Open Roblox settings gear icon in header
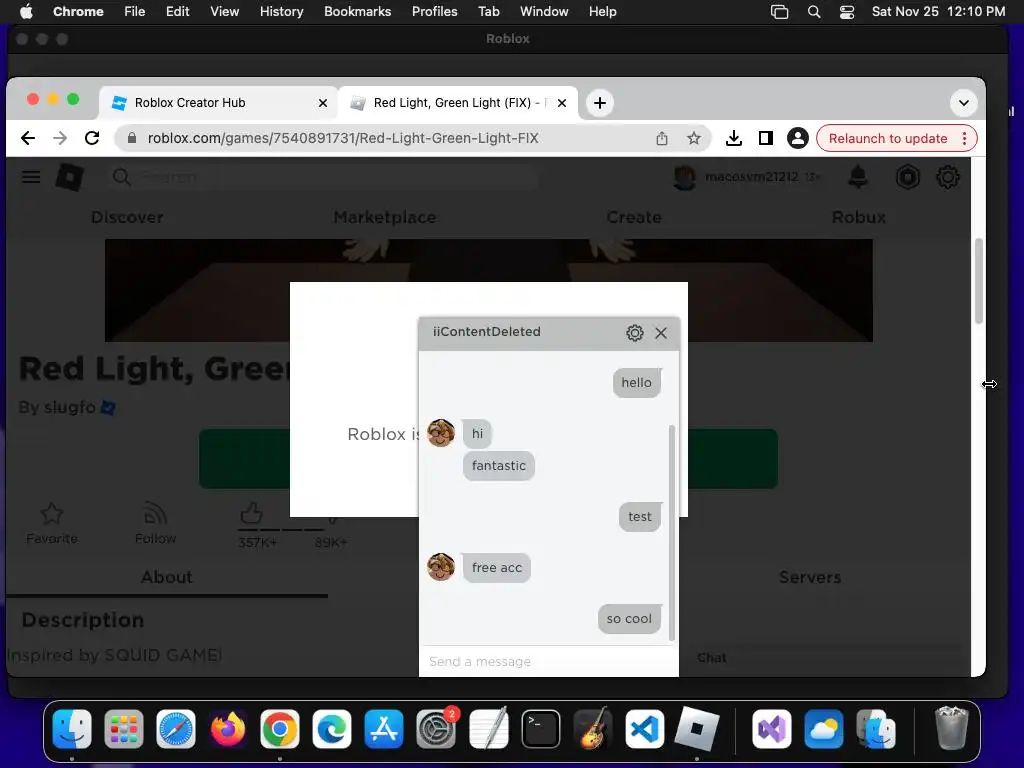Image resolution: width=1024 pixels, height=768 pixels. point(948,177)
